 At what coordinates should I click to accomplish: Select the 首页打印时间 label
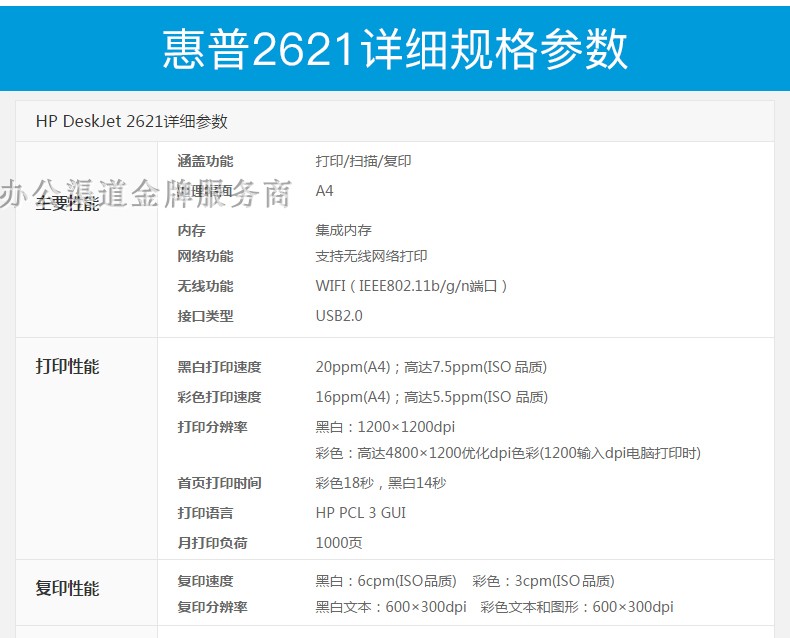(x=219, y=483)
